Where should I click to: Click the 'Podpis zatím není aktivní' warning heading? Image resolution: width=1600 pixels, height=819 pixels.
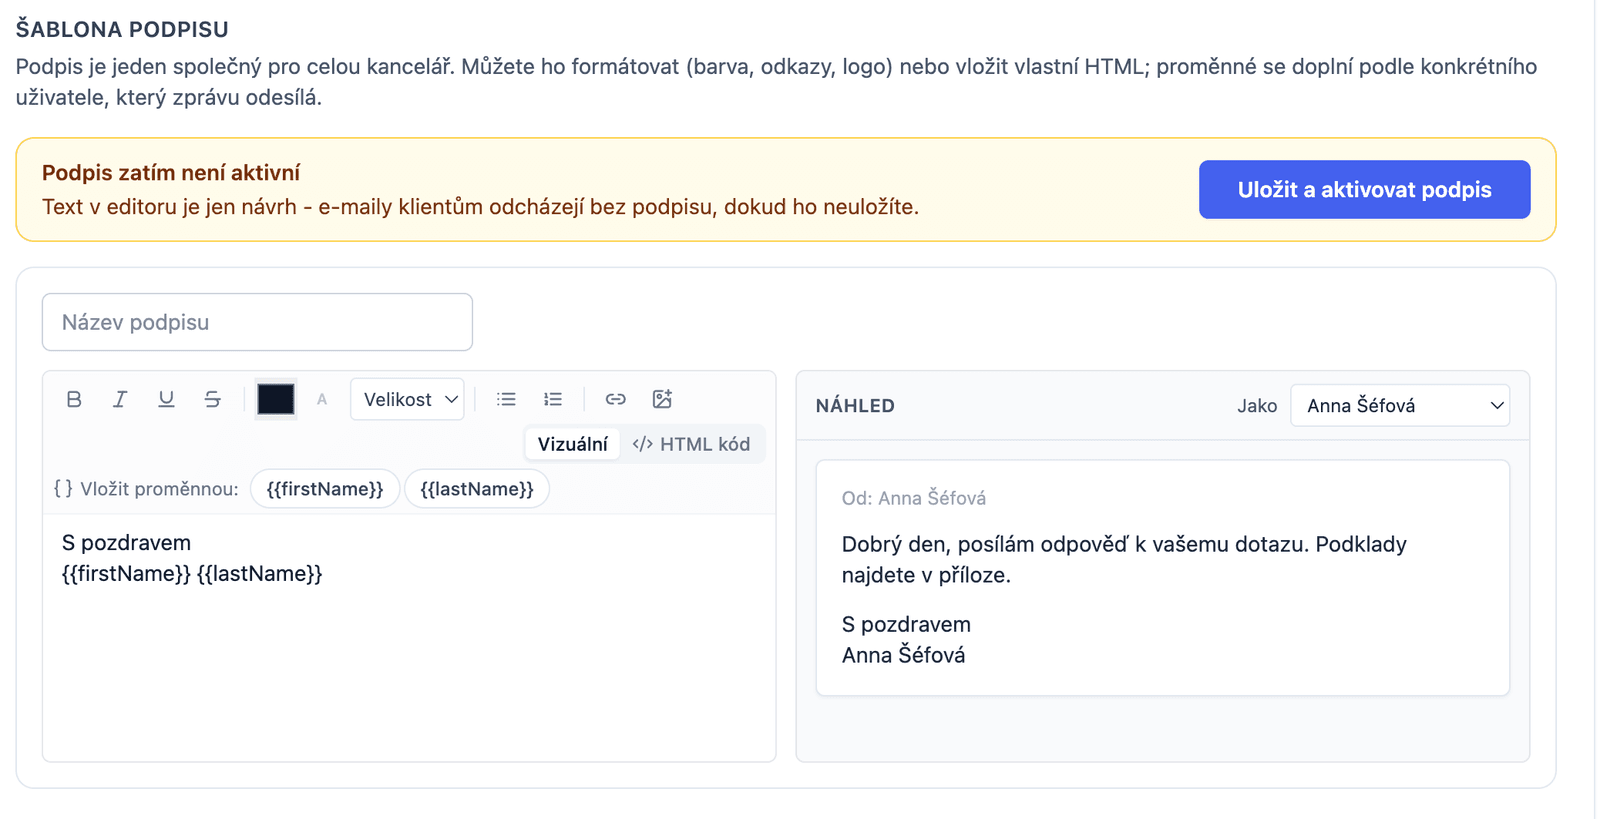pos(171,173)
